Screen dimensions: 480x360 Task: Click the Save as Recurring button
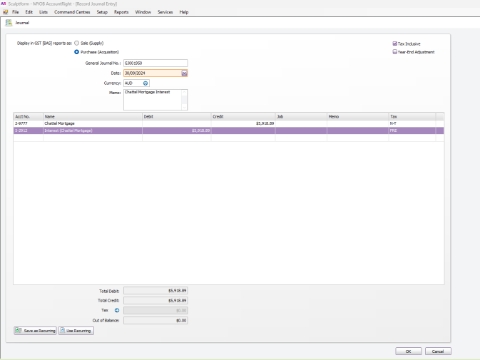click(35, 331)
